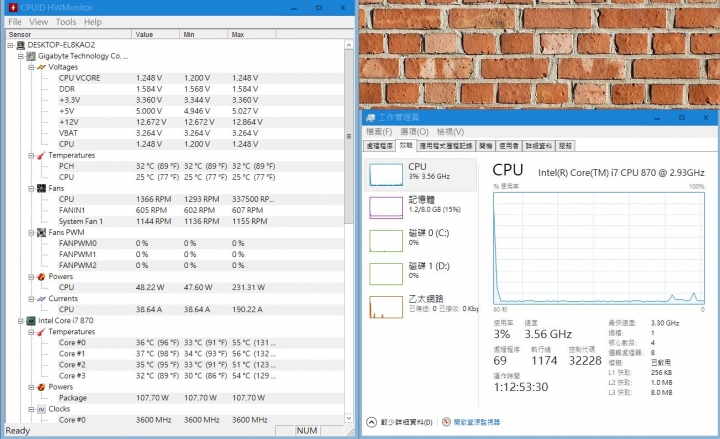Click the computer icon beside DESKTOP-EL8KAO2
Image resolution: width=720 pixels, height=439 pixels.
pos(21,45)
